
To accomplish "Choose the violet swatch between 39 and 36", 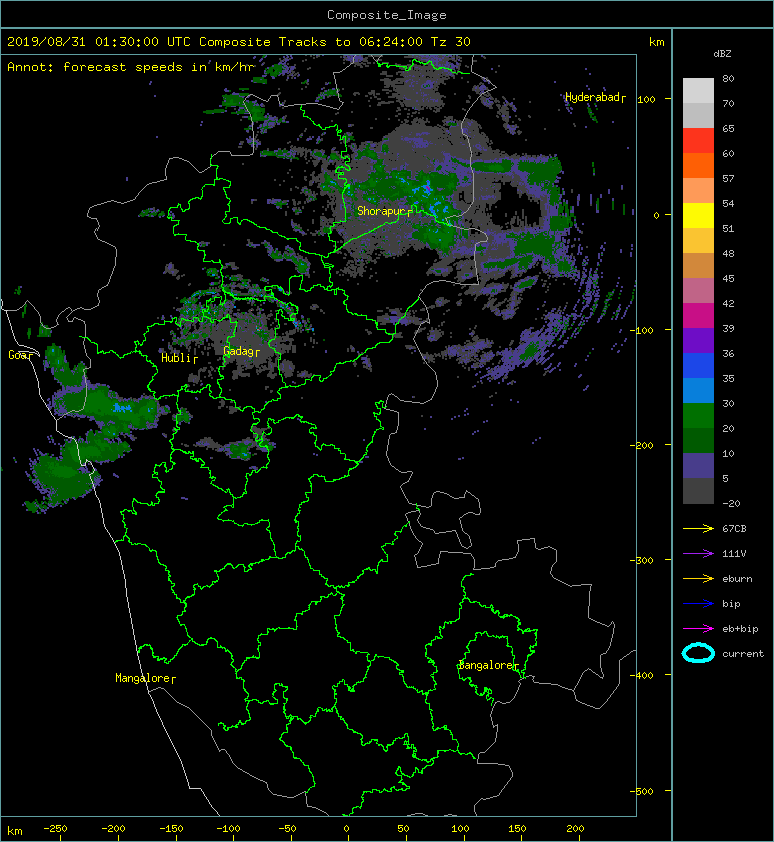I will coord(698,340).
